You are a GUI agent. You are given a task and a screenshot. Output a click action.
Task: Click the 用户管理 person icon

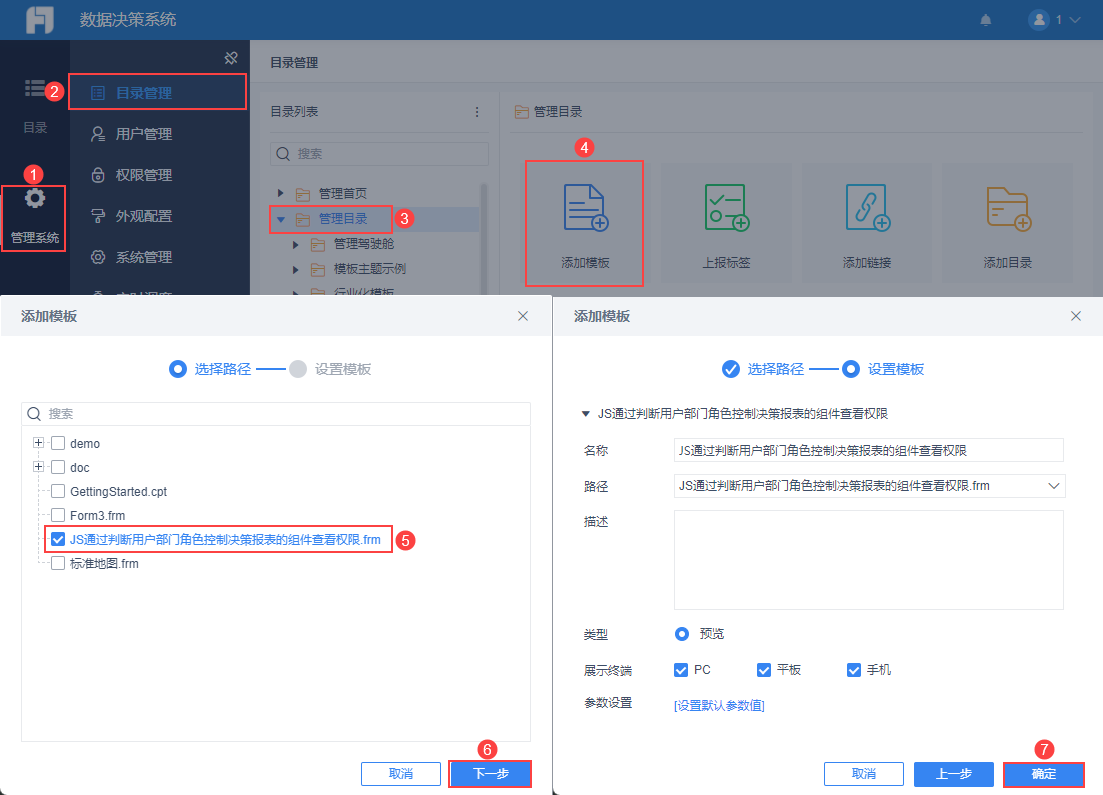coord(98,134)
